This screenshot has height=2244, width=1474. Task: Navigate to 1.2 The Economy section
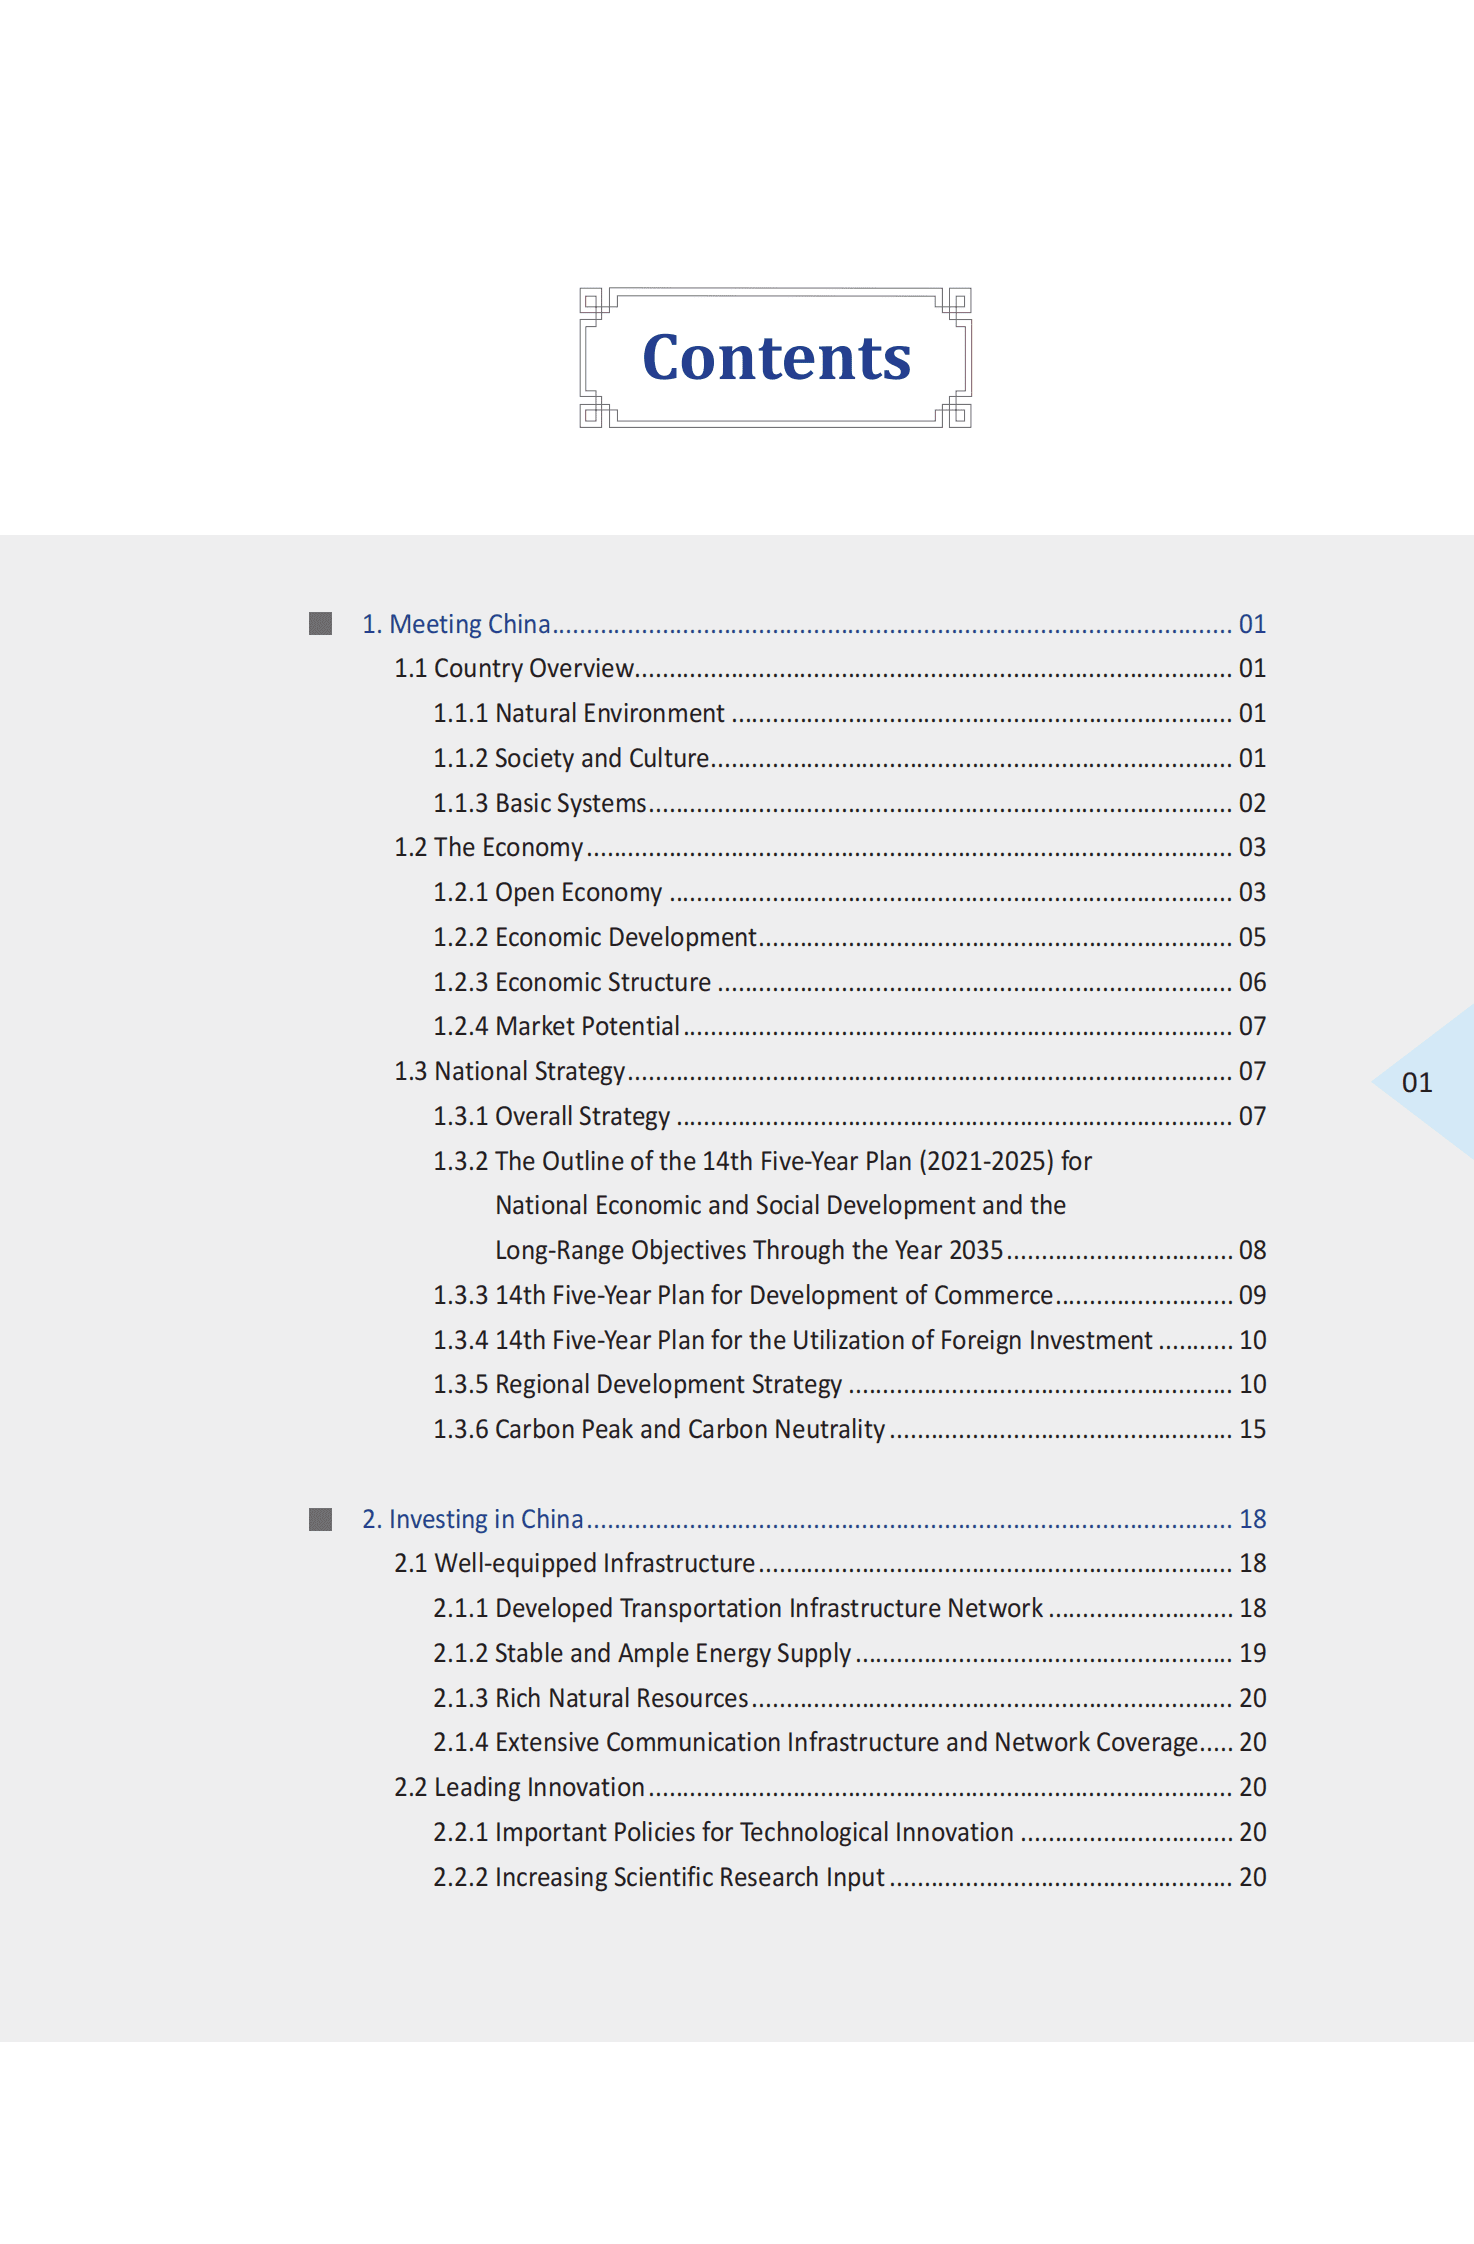(x=488, y=847)
